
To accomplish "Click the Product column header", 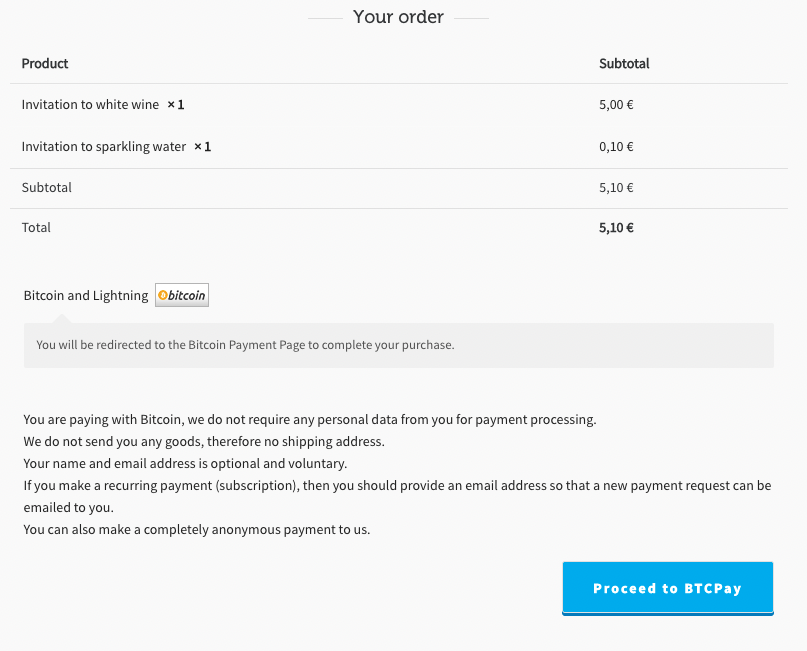I will tap(45, 63).
